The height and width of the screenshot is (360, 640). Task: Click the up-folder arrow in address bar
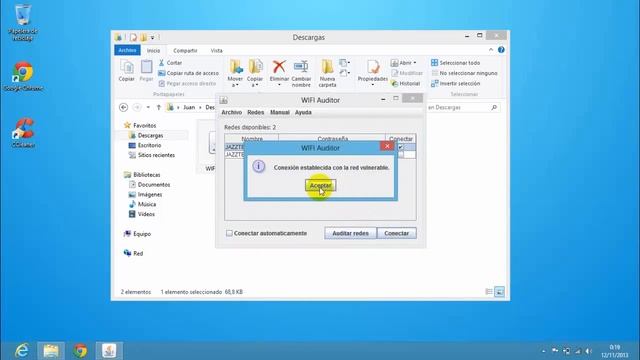click(159, 107)
